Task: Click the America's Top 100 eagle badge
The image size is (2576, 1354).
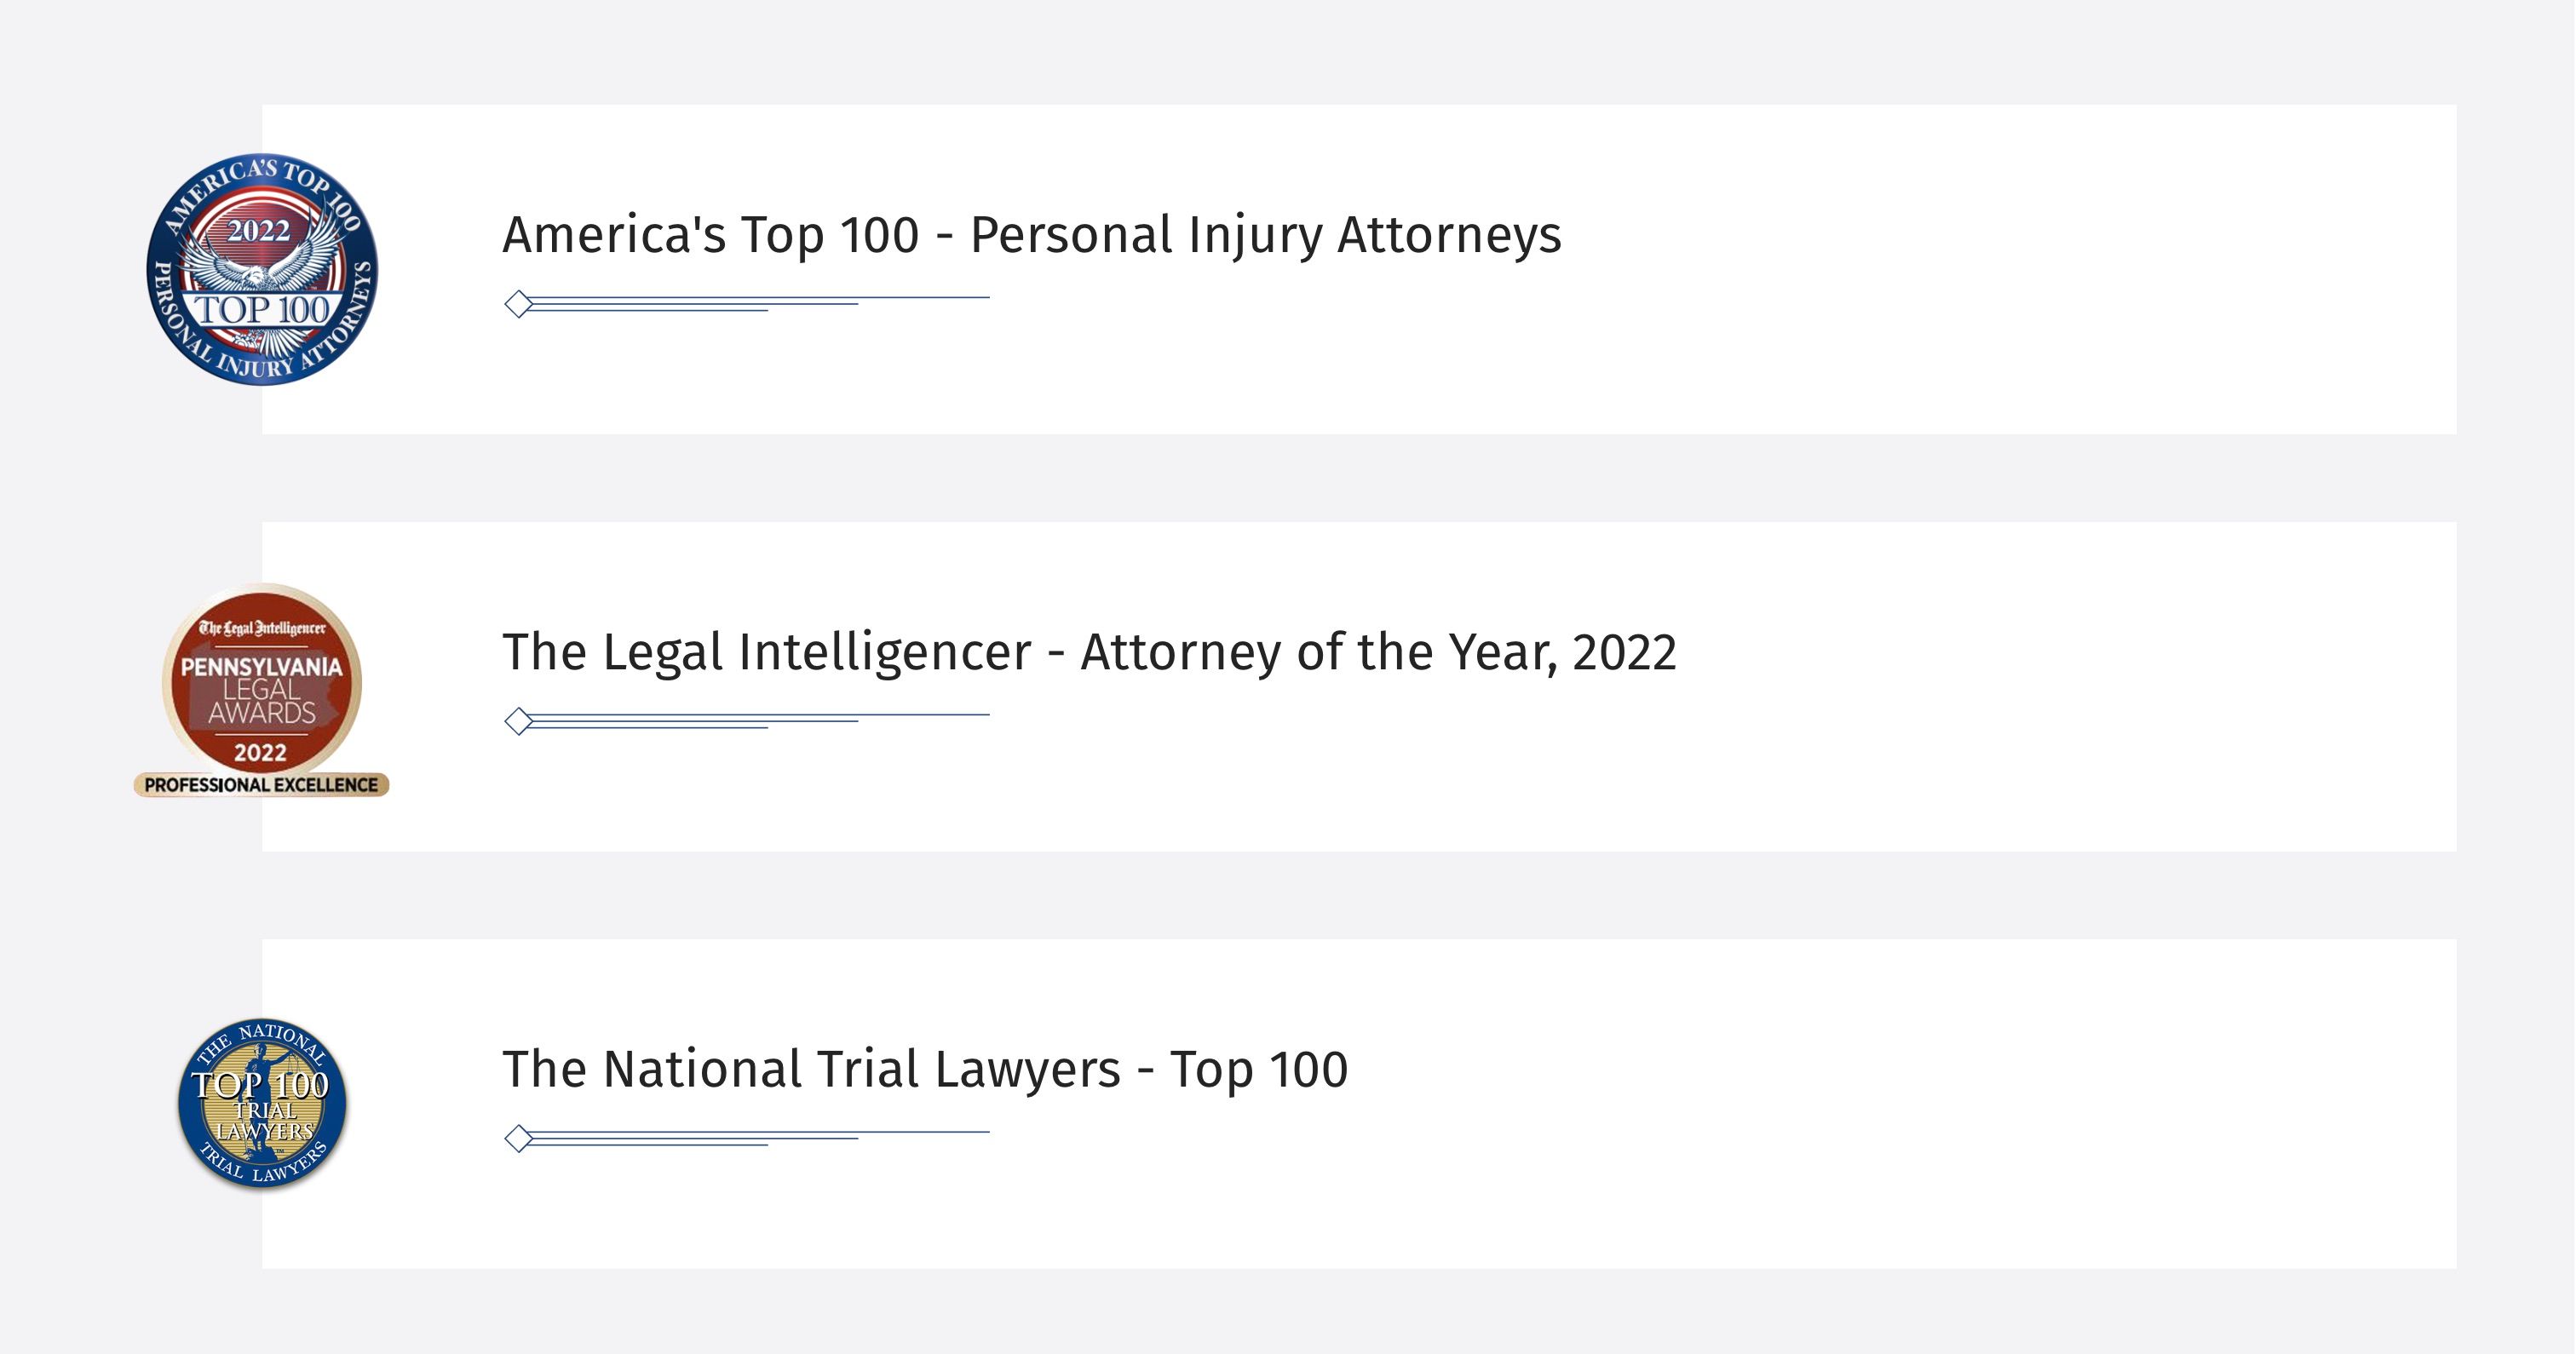Action: (x=262, y=269)
